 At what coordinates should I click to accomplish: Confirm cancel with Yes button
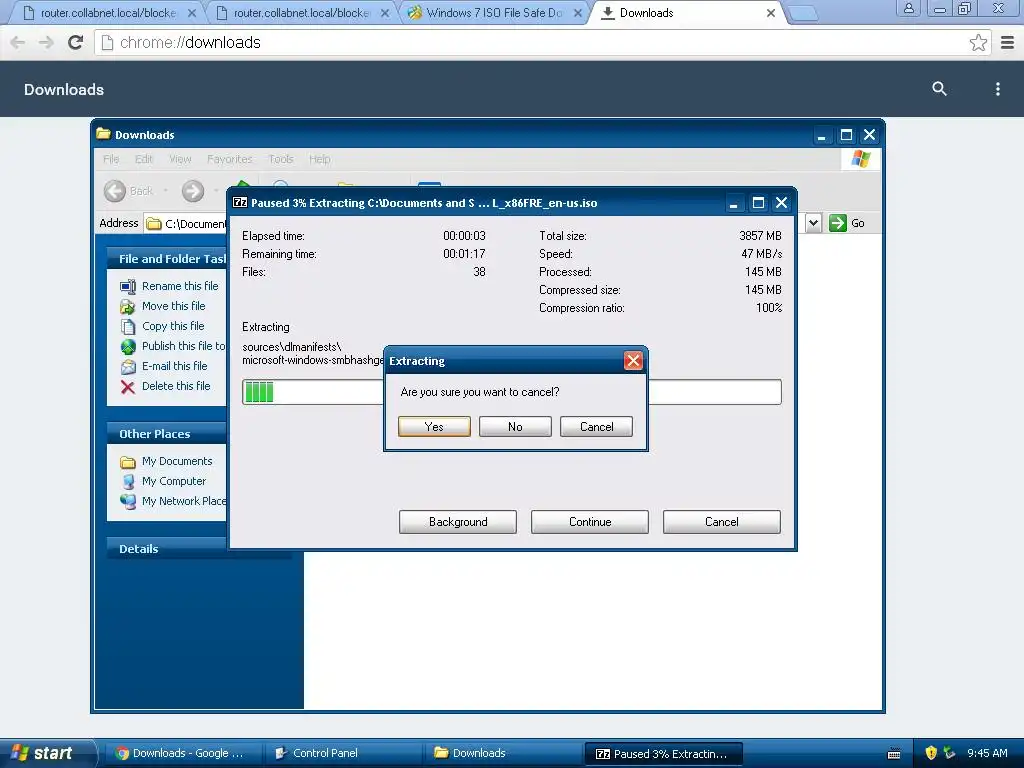coord(434,426)
